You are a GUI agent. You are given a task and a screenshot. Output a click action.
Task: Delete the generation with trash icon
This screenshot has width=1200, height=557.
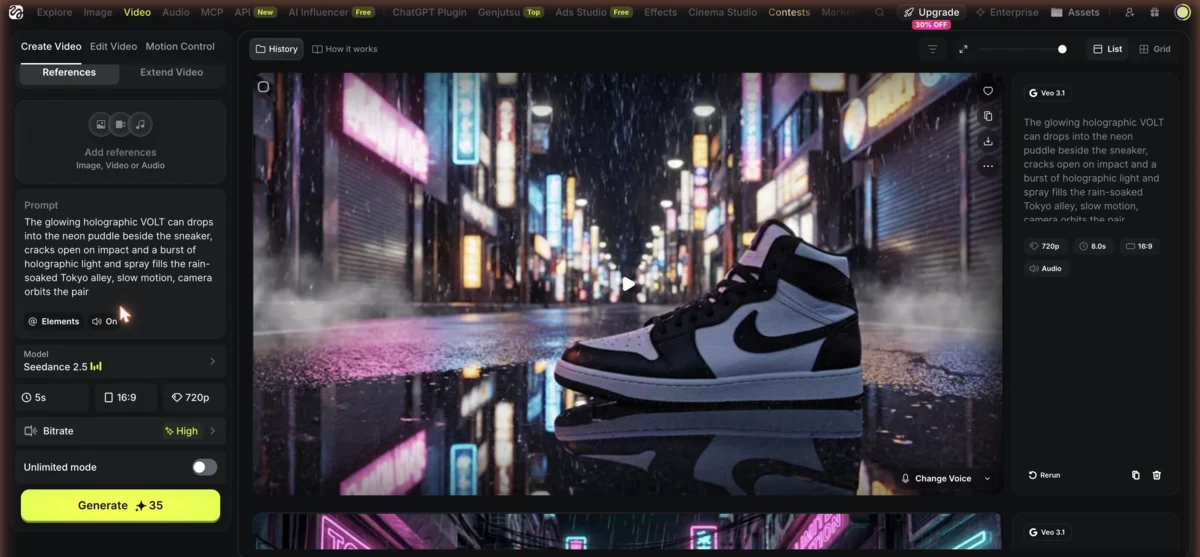pos(1157,475)
